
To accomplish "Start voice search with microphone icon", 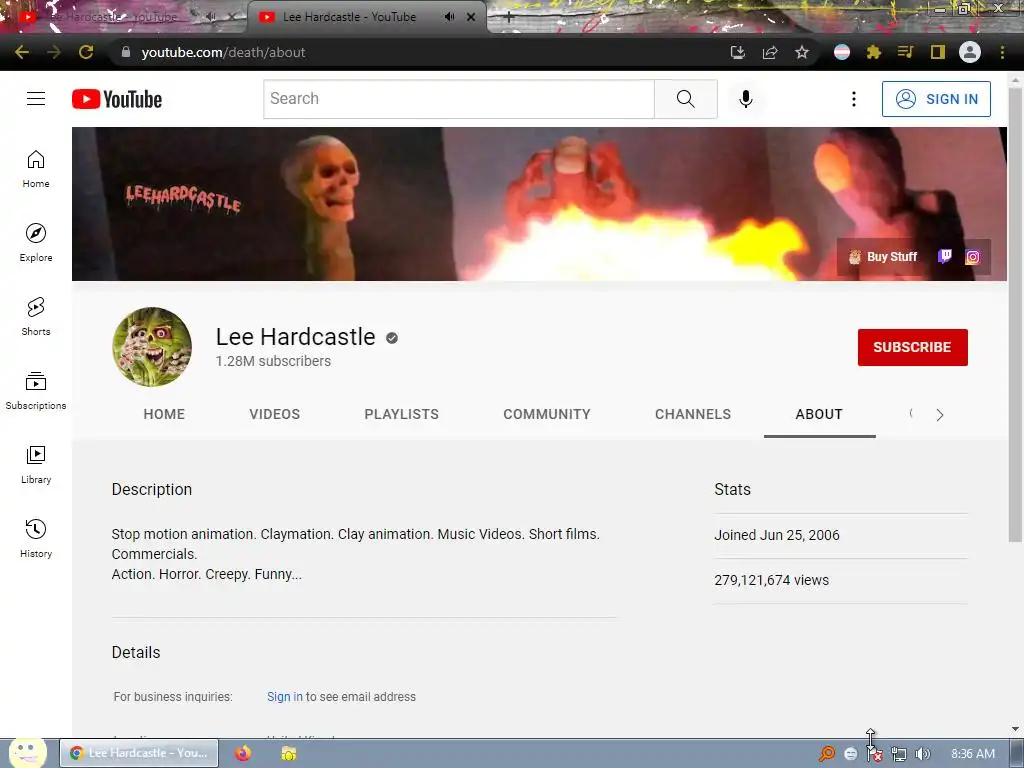I will pos(746,99).
